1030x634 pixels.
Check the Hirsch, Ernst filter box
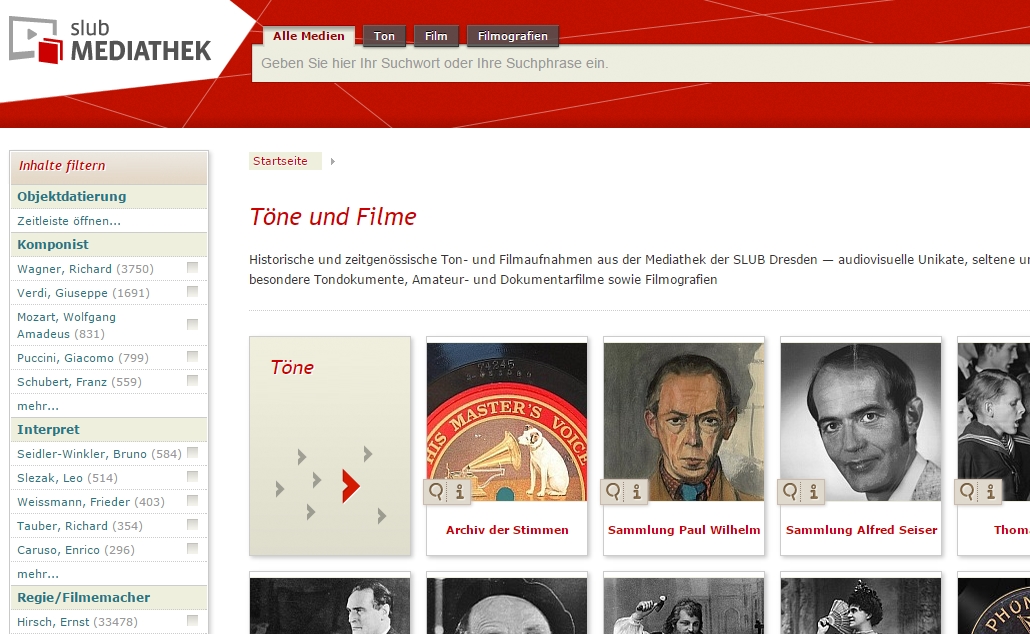point(192,620)
